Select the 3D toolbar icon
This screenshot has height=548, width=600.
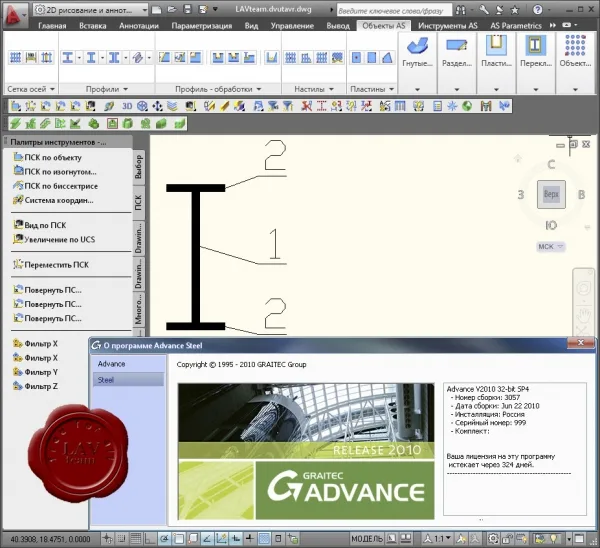coord(127,106)
